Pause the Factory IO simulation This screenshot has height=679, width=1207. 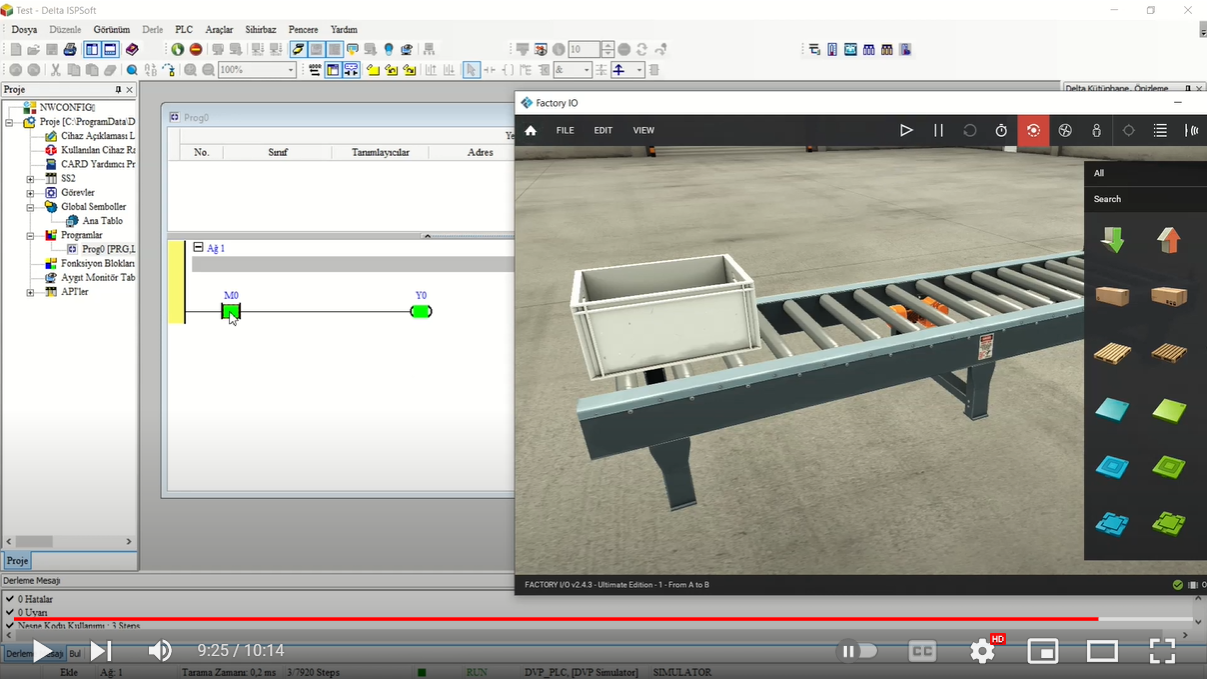pyautogui.click(x=938, y=130)
